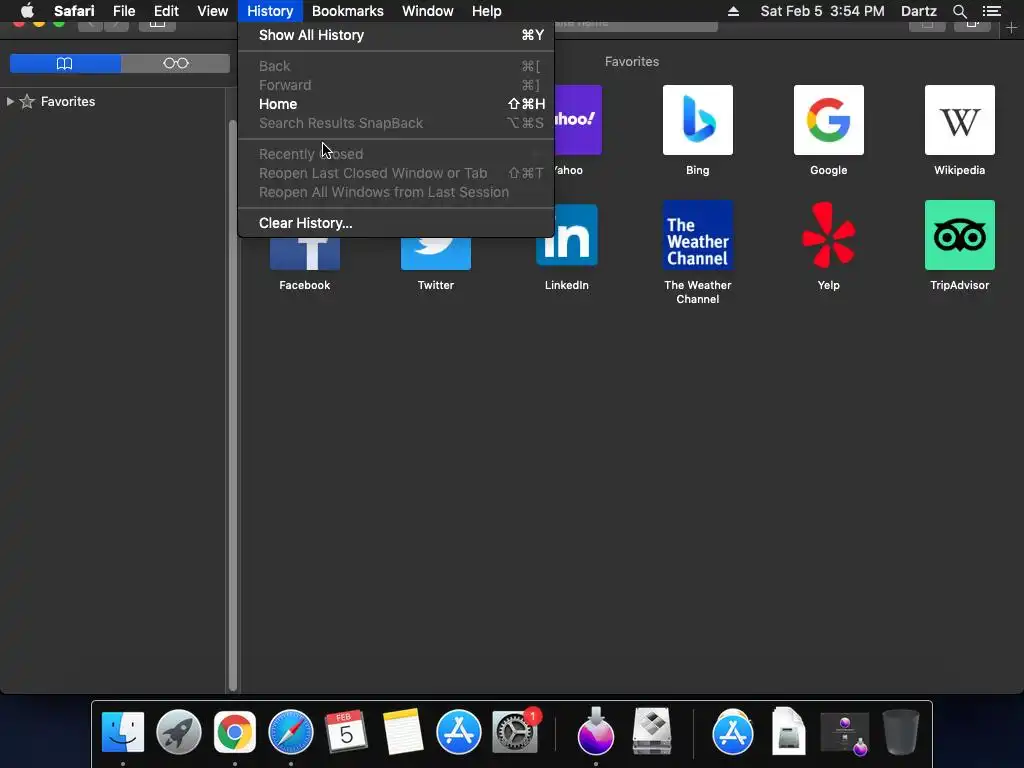The image size is (1024, 768).
Task: Open Notification Center list icon
Action: pyautogui.click(x=992, y=11)
